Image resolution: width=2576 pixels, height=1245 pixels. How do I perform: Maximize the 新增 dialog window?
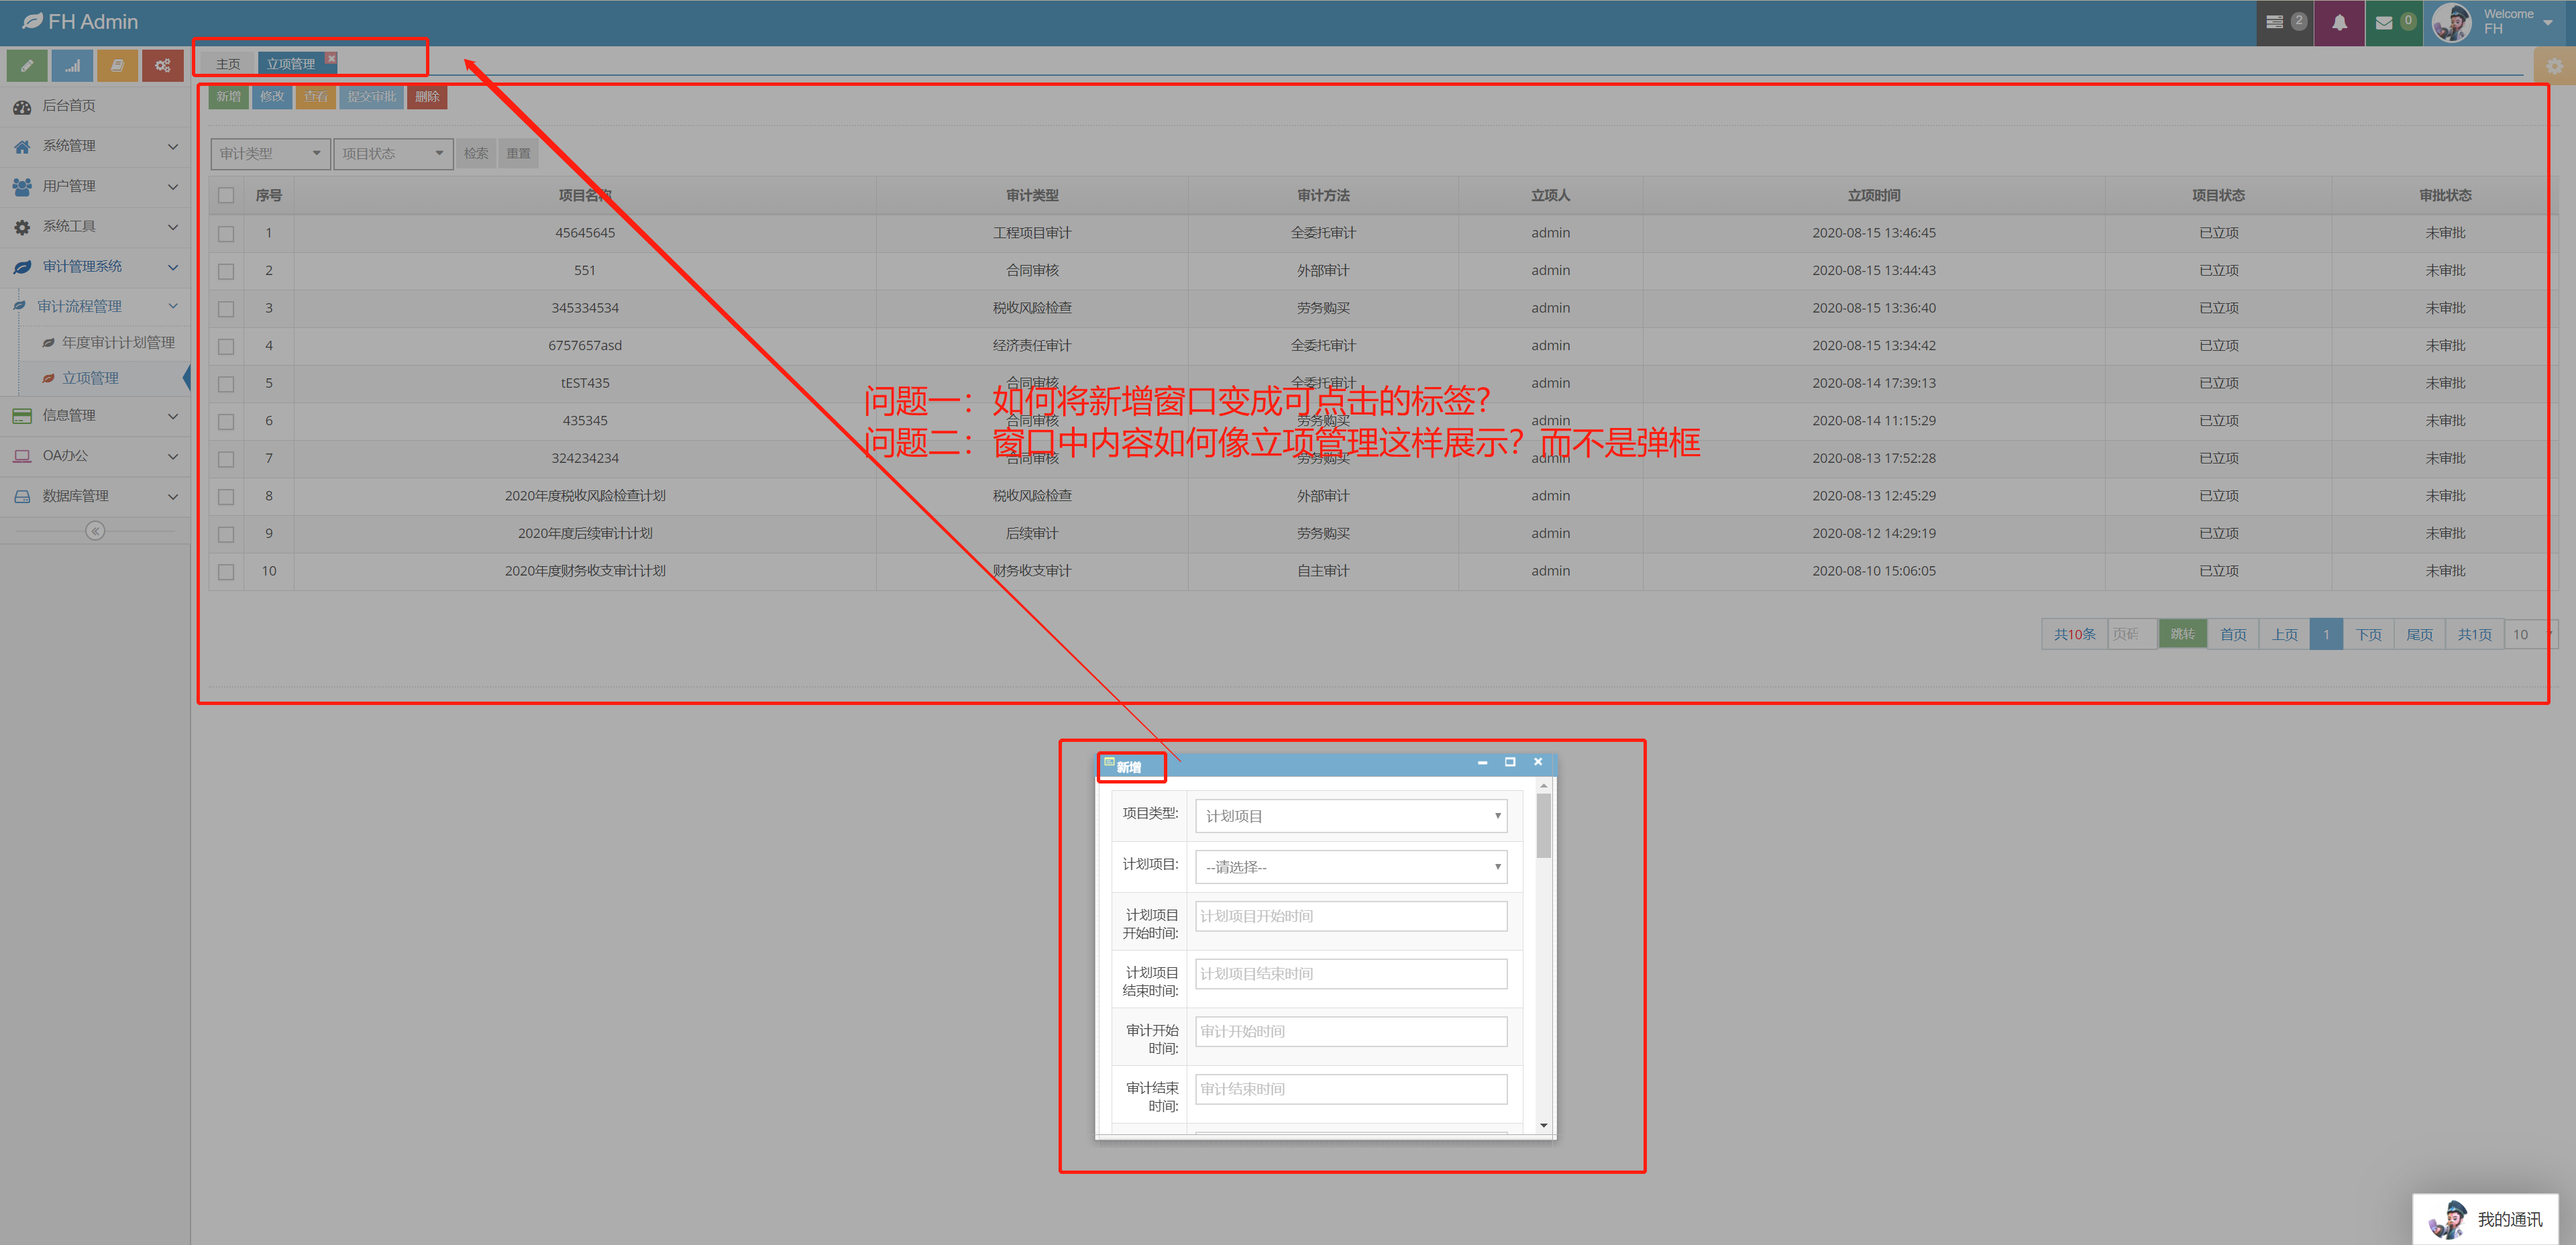[x=1510, y=762]
